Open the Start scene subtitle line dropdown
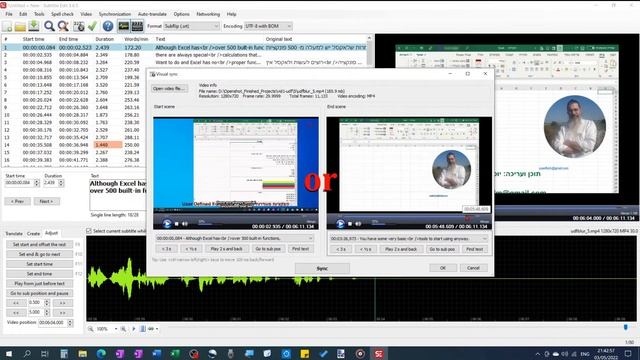 point(235,238)
